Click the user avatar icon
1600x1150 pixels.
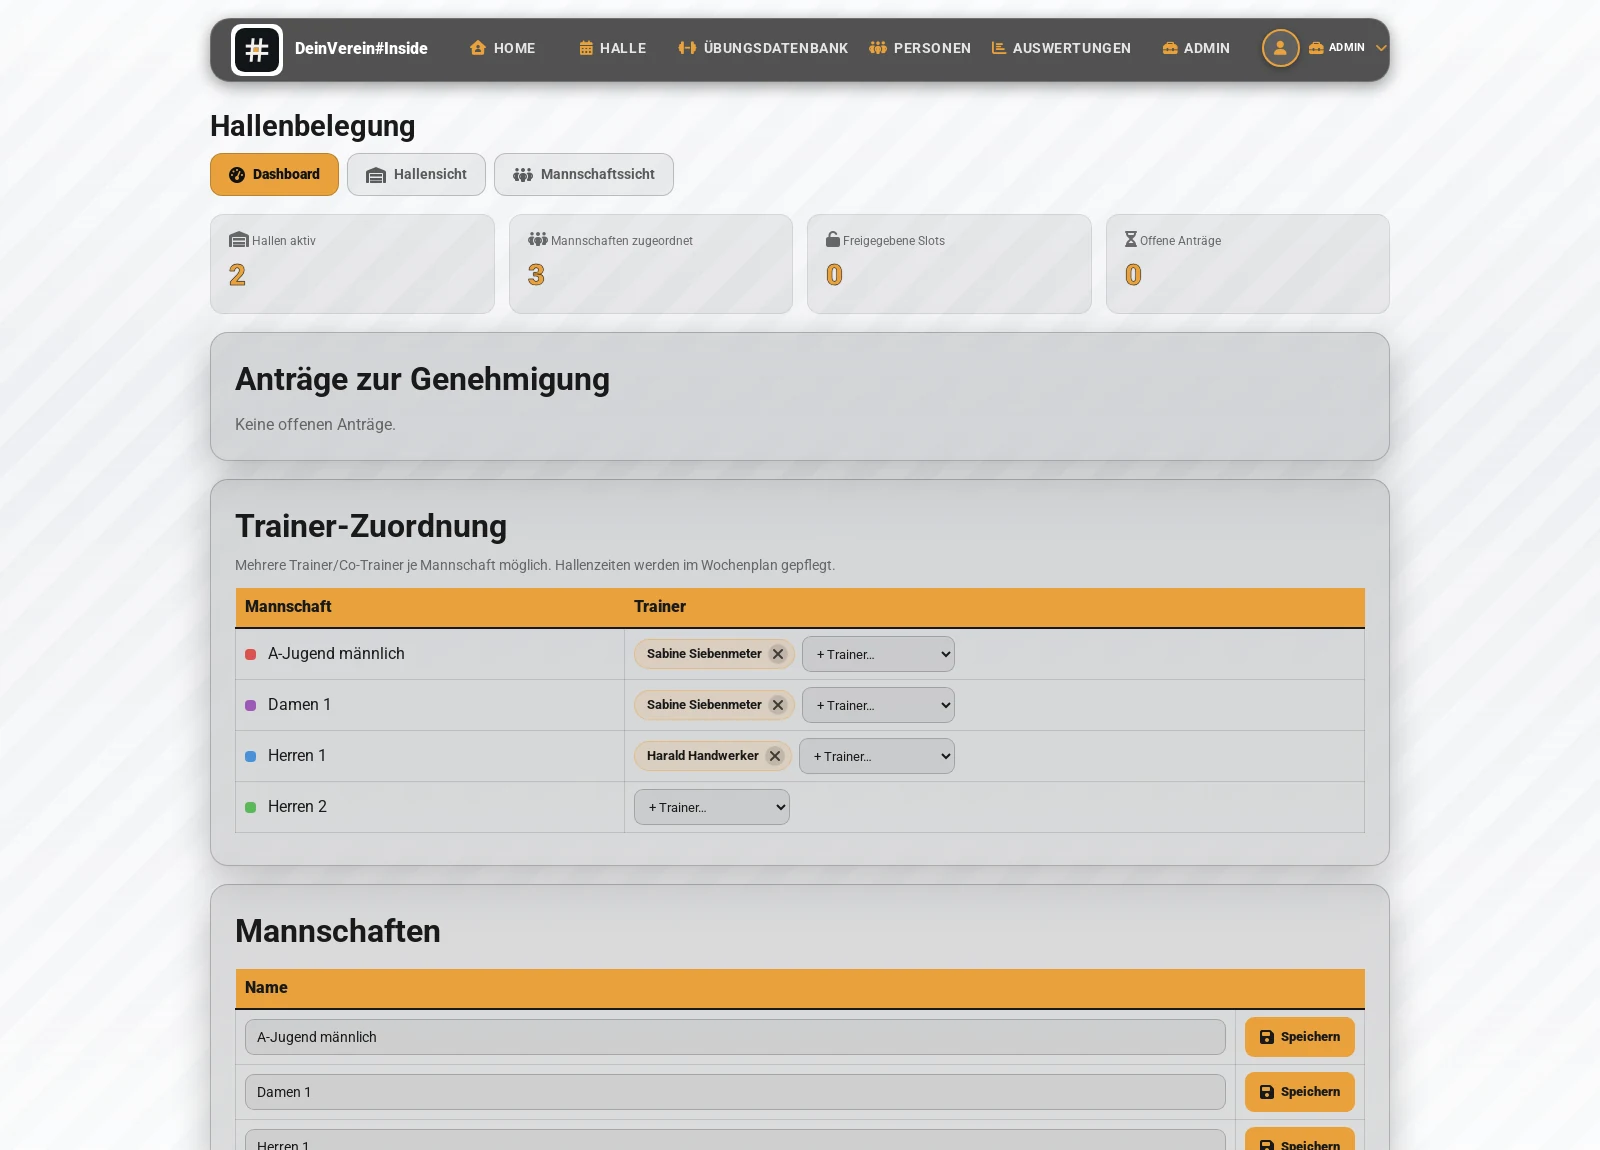coord(1280,48)
